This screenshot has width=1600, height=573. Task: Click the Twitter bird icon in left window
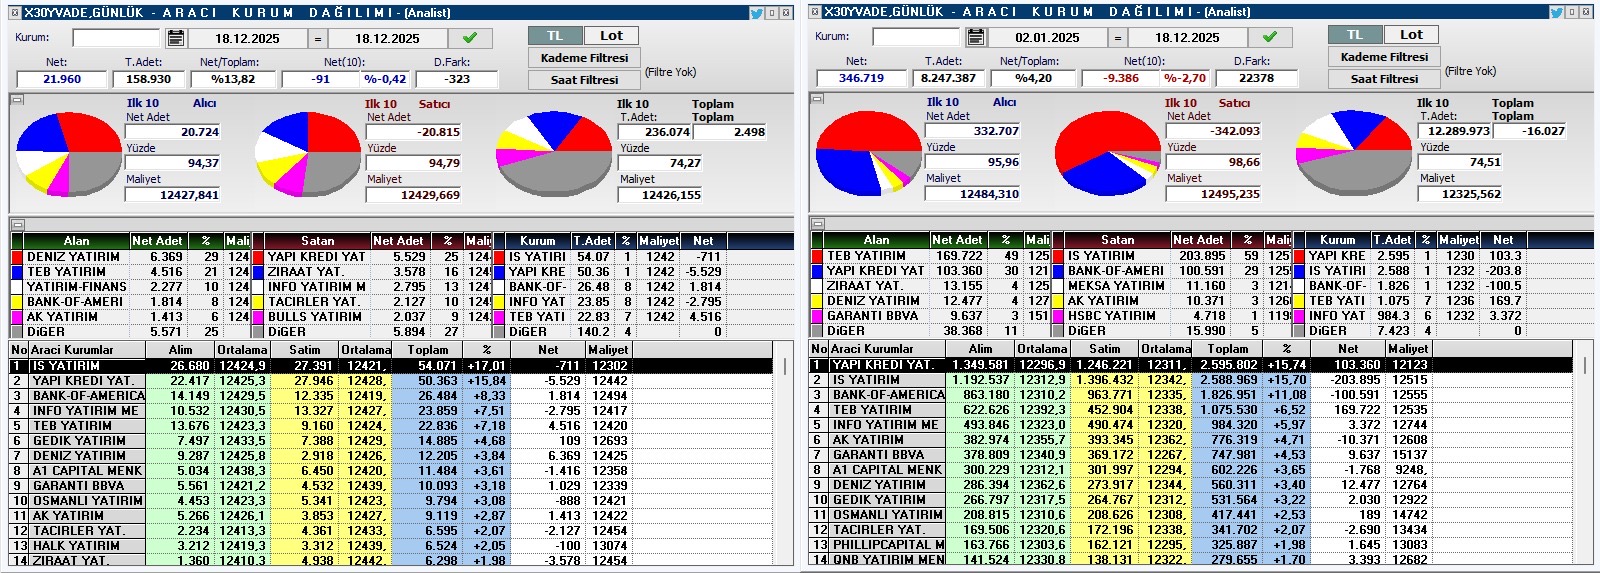[x=757, y=12]
